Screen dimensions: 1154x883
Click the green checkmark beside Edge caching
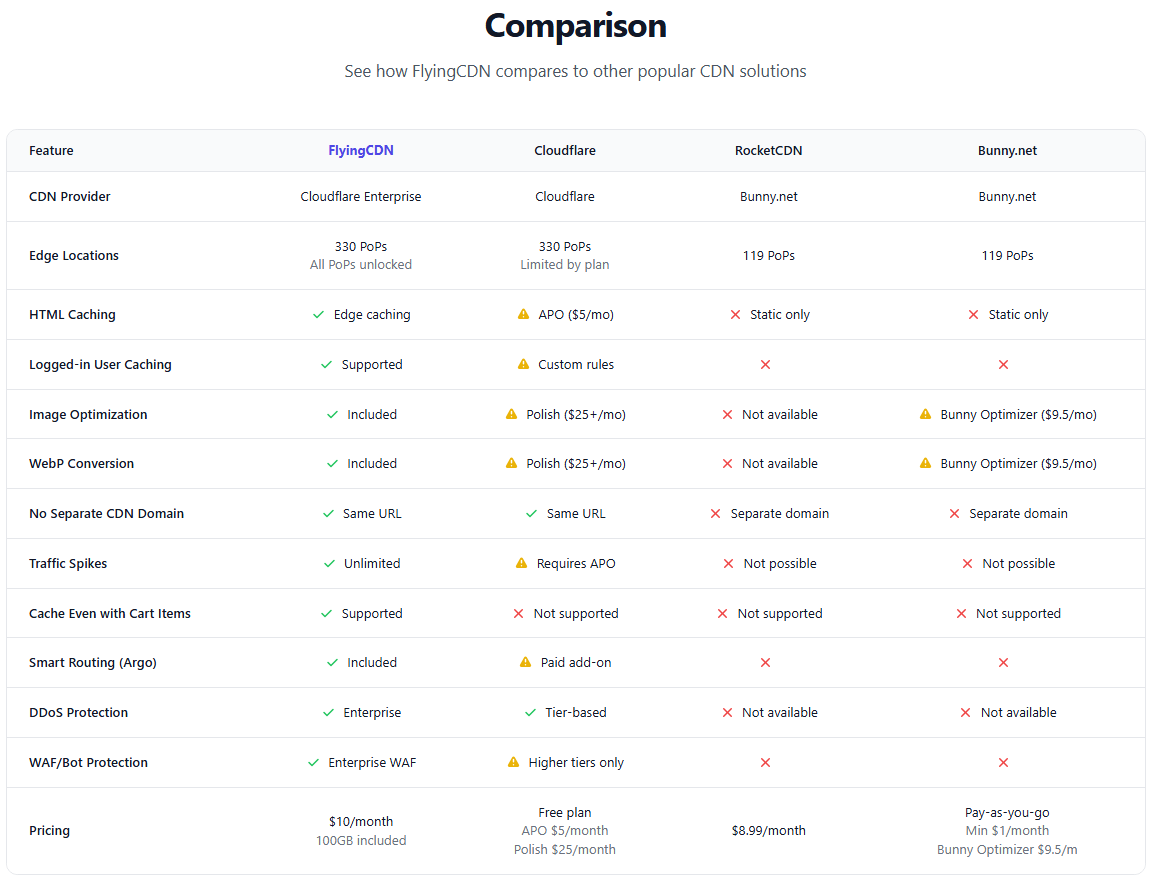[x=318, y=314]
